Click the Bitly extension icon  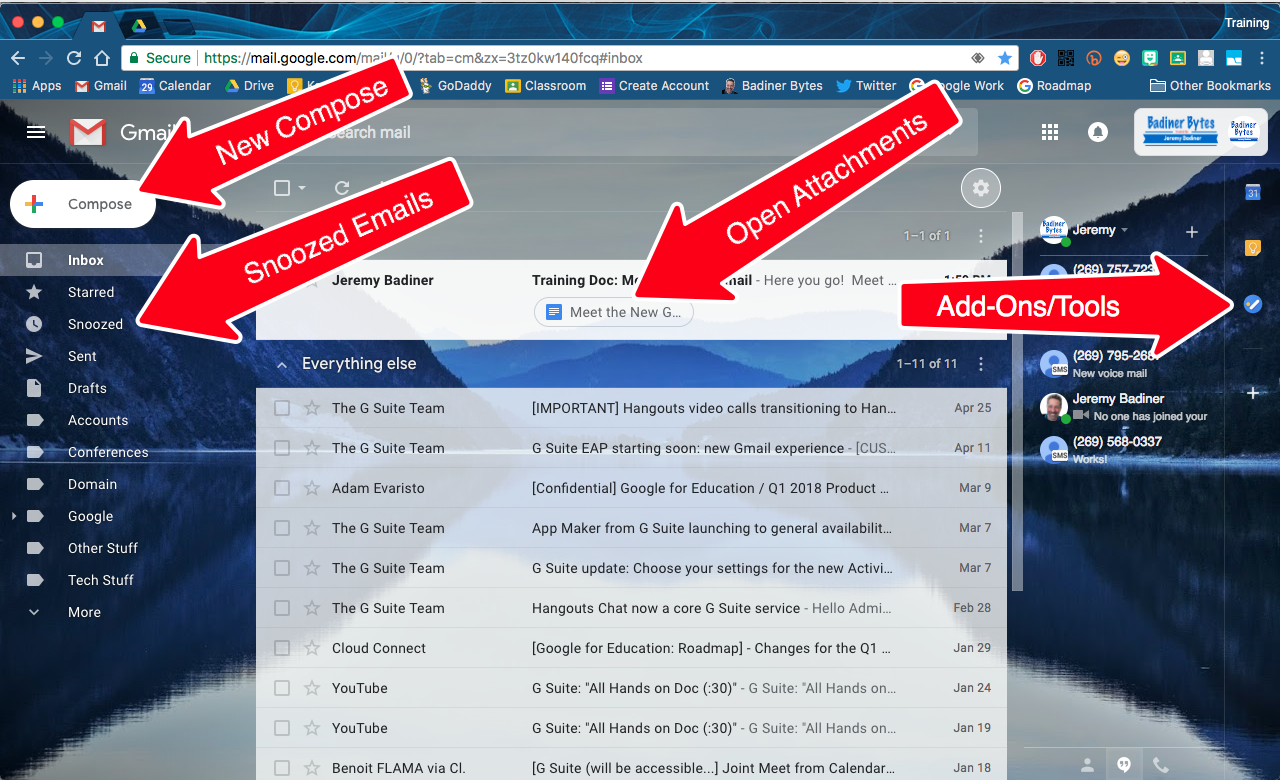pos(1094,58)
